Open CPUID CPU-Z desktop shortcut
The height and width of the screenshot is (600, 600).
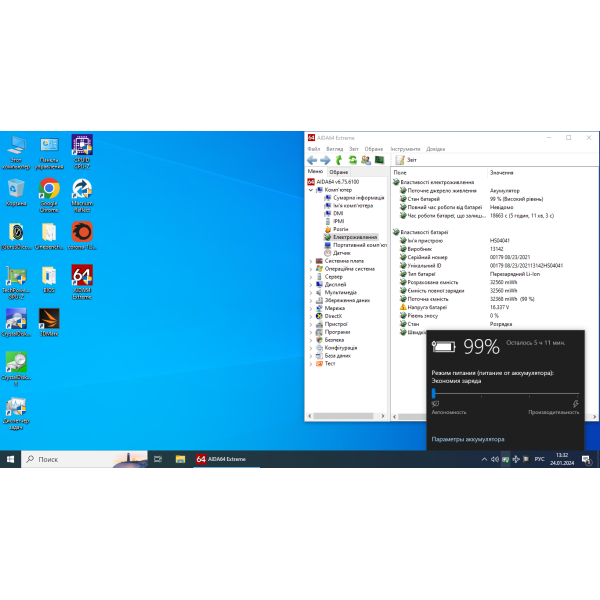coord(82,152)
